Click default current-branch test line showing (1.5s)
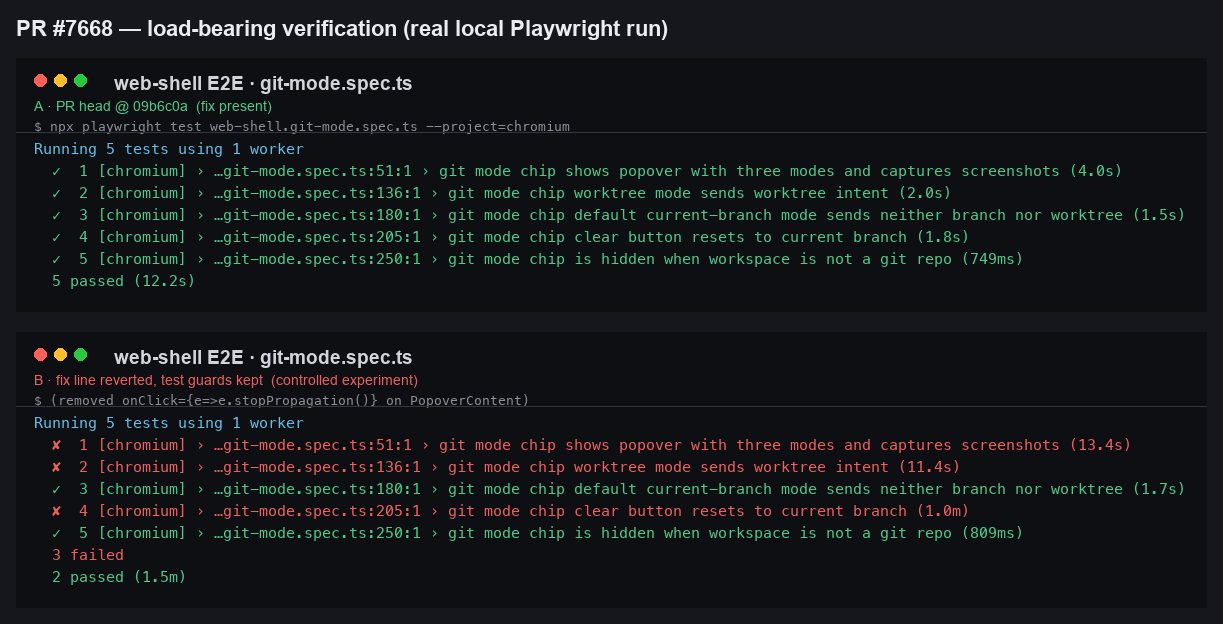Viewport: 1223px width, 624px height. click(x=618, y=215)
